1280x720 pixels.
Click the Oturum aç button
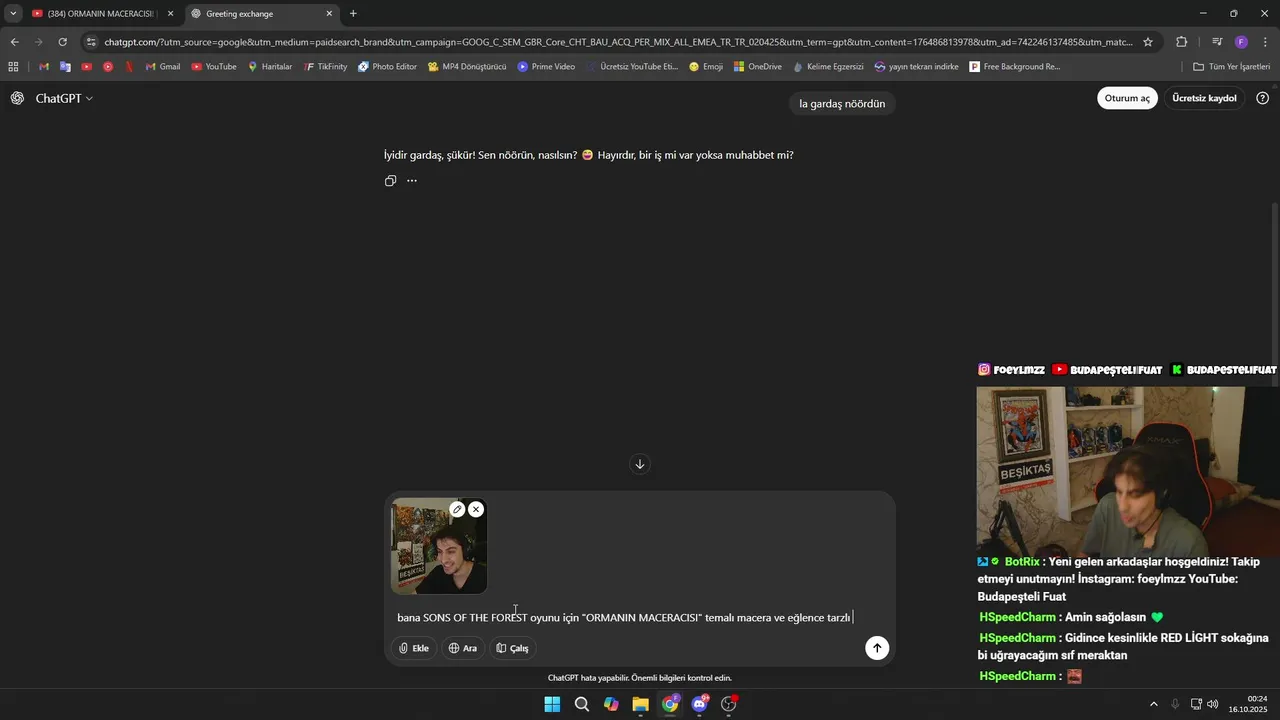pos(1127,98)
